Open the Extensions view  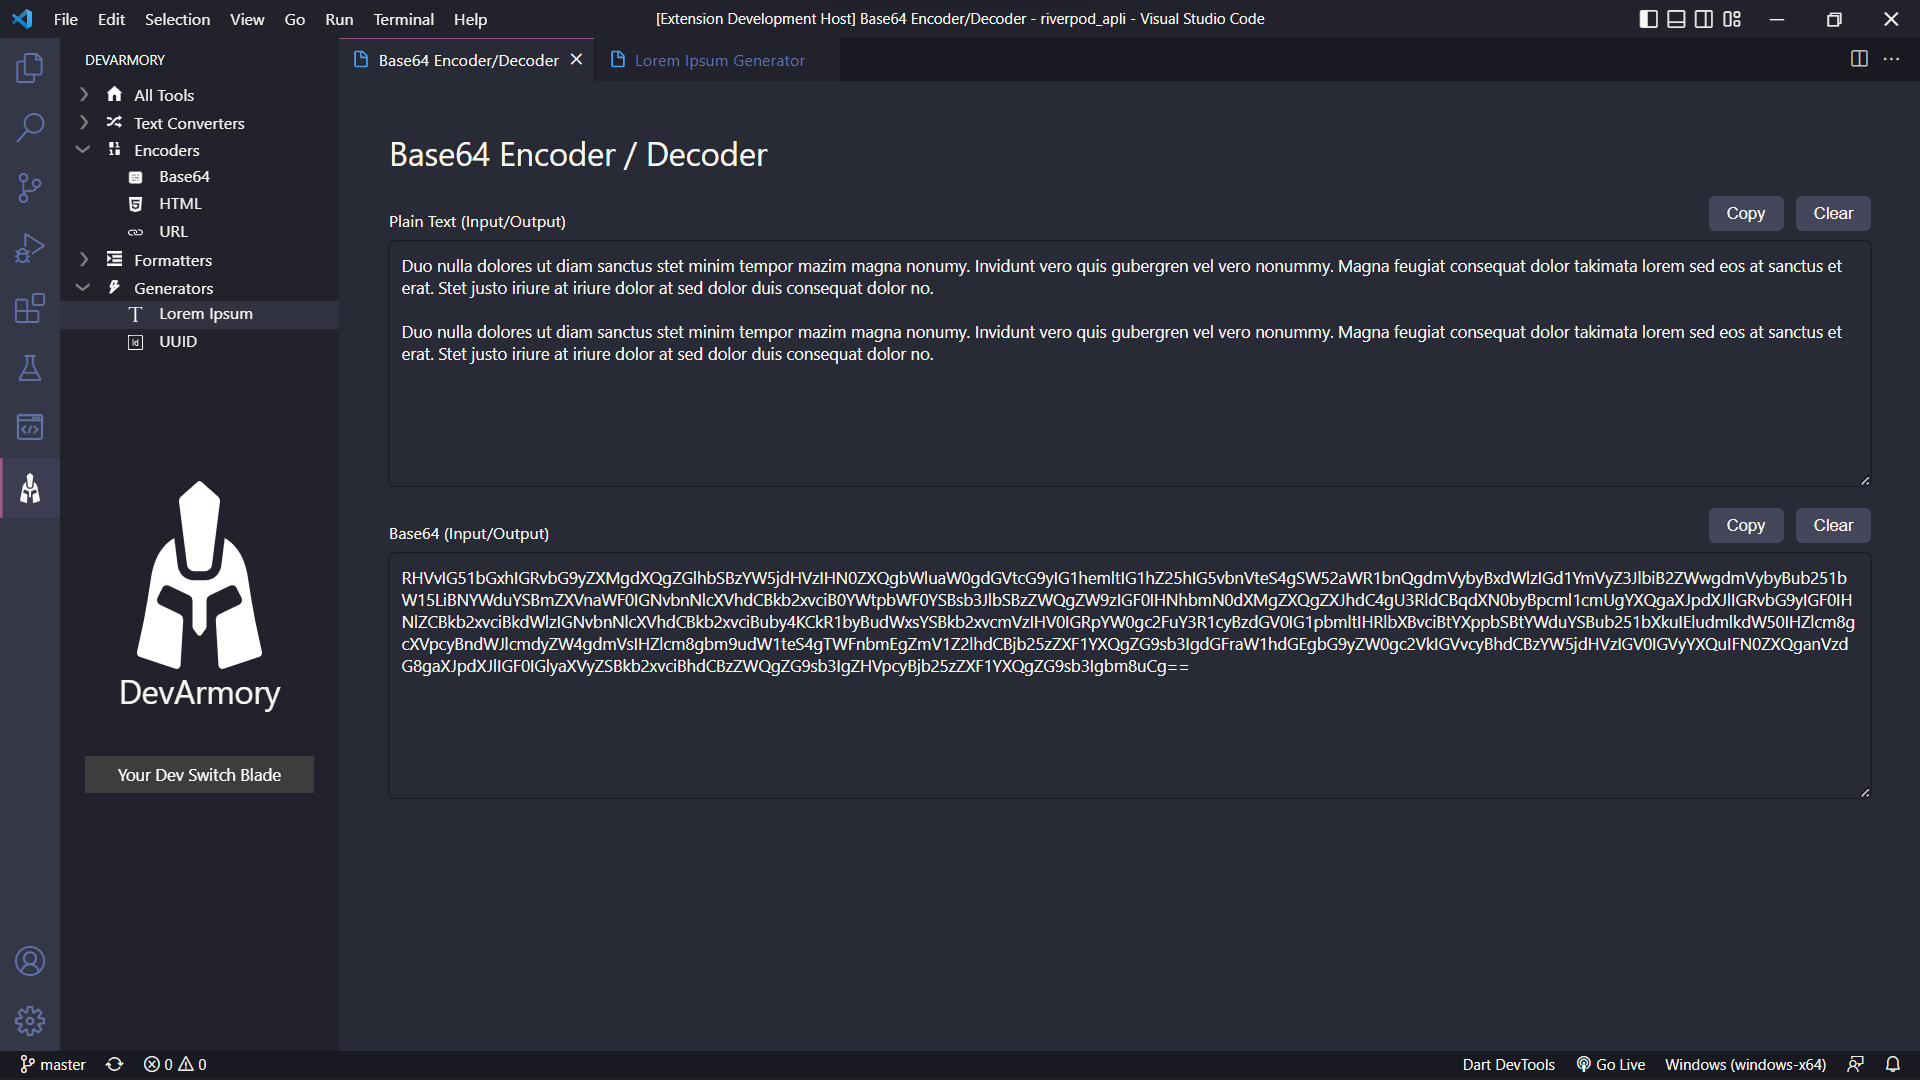point(30,308)
